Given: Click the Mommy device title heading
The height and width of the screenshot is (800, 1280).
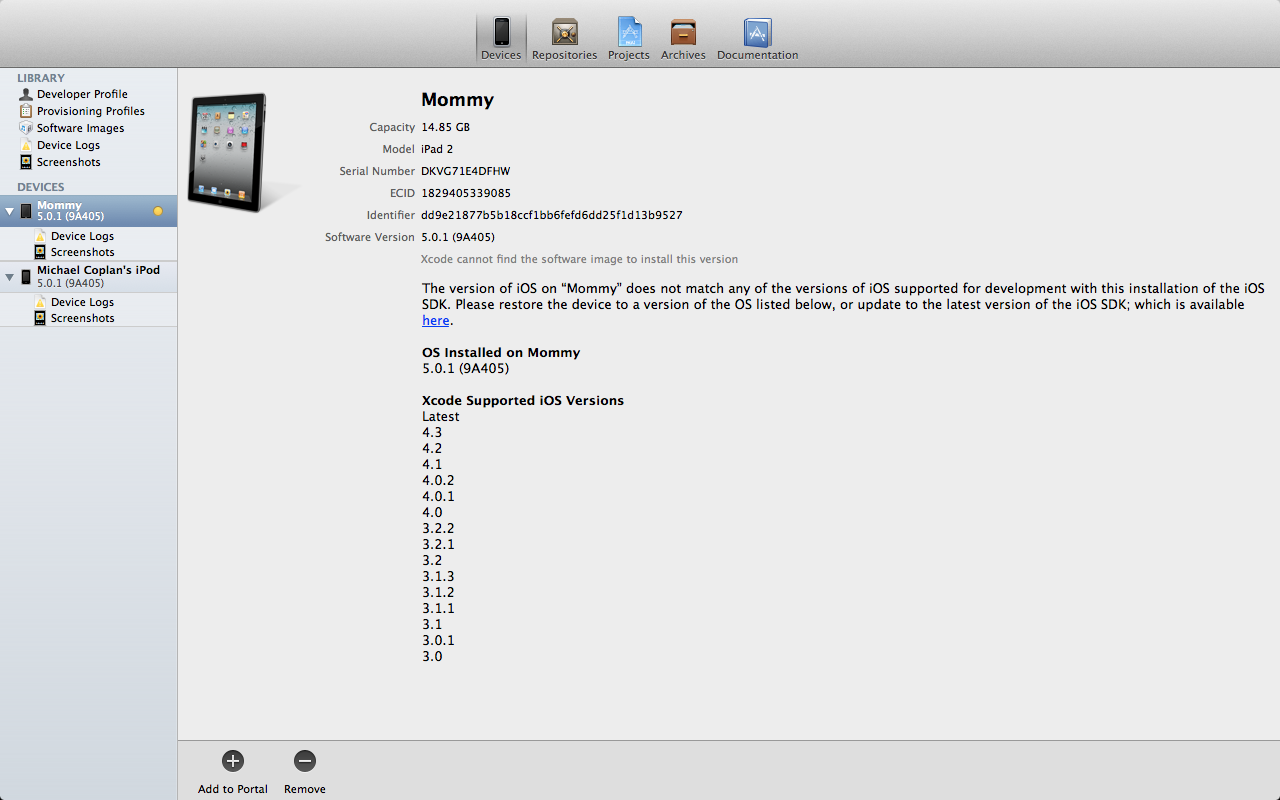Looking at the screenshot, I should coord(458,99).
